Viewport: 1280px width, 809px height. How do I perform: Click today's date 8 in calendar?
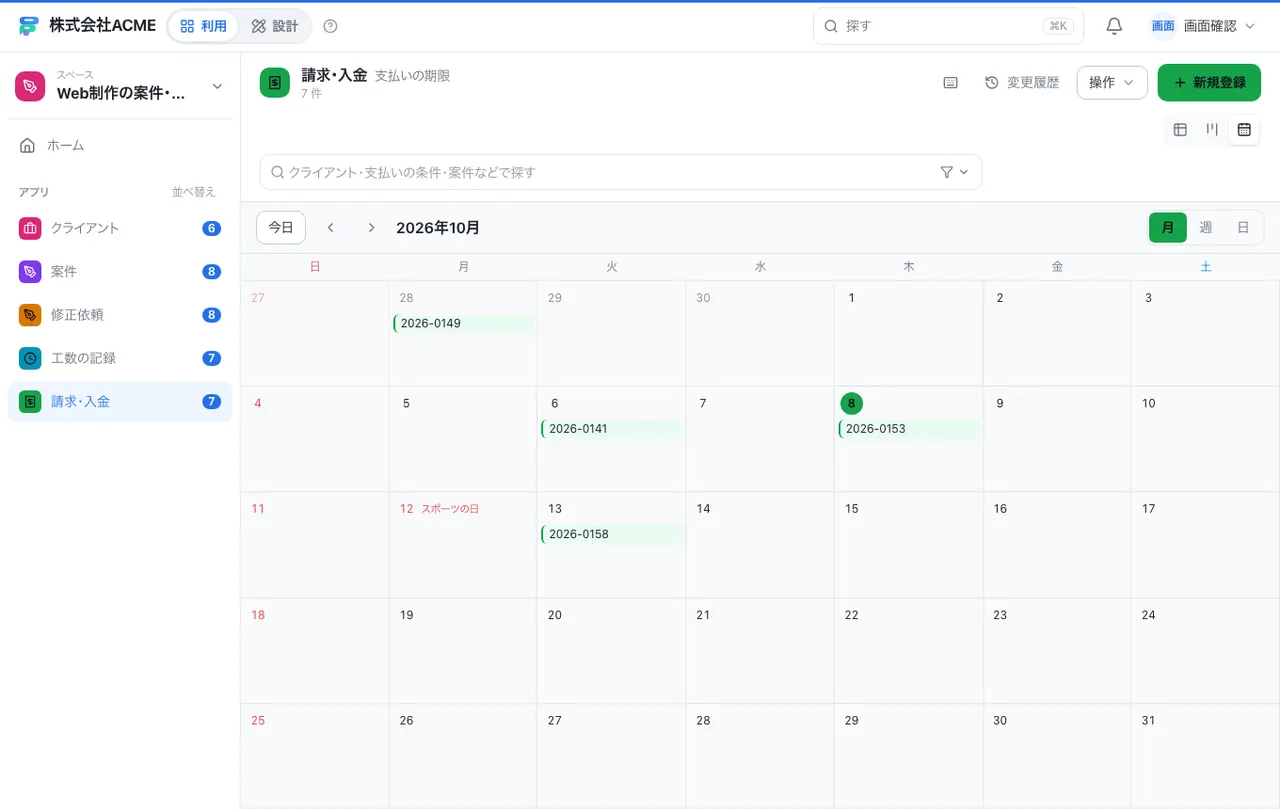tap(851, 403)
